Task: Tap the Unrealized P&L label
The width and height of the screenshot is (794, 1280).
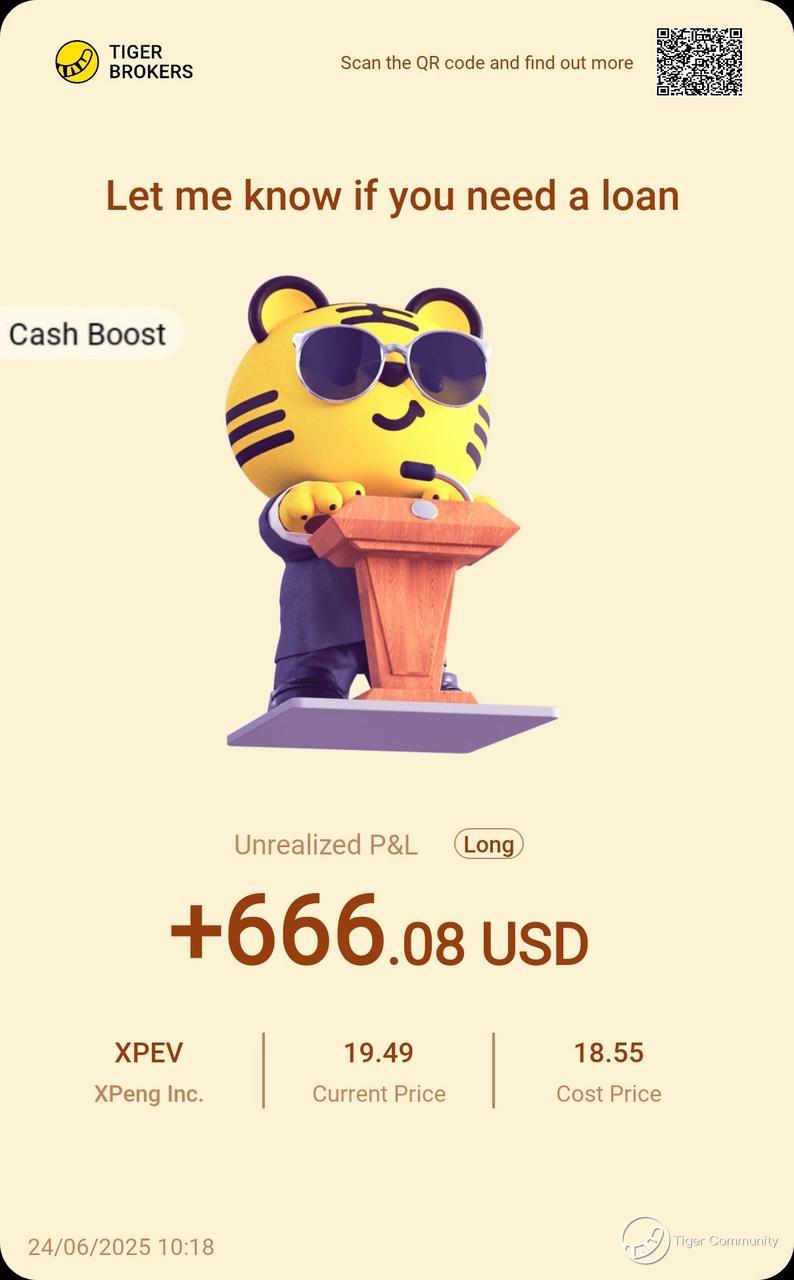Action: tap(326, 845)
